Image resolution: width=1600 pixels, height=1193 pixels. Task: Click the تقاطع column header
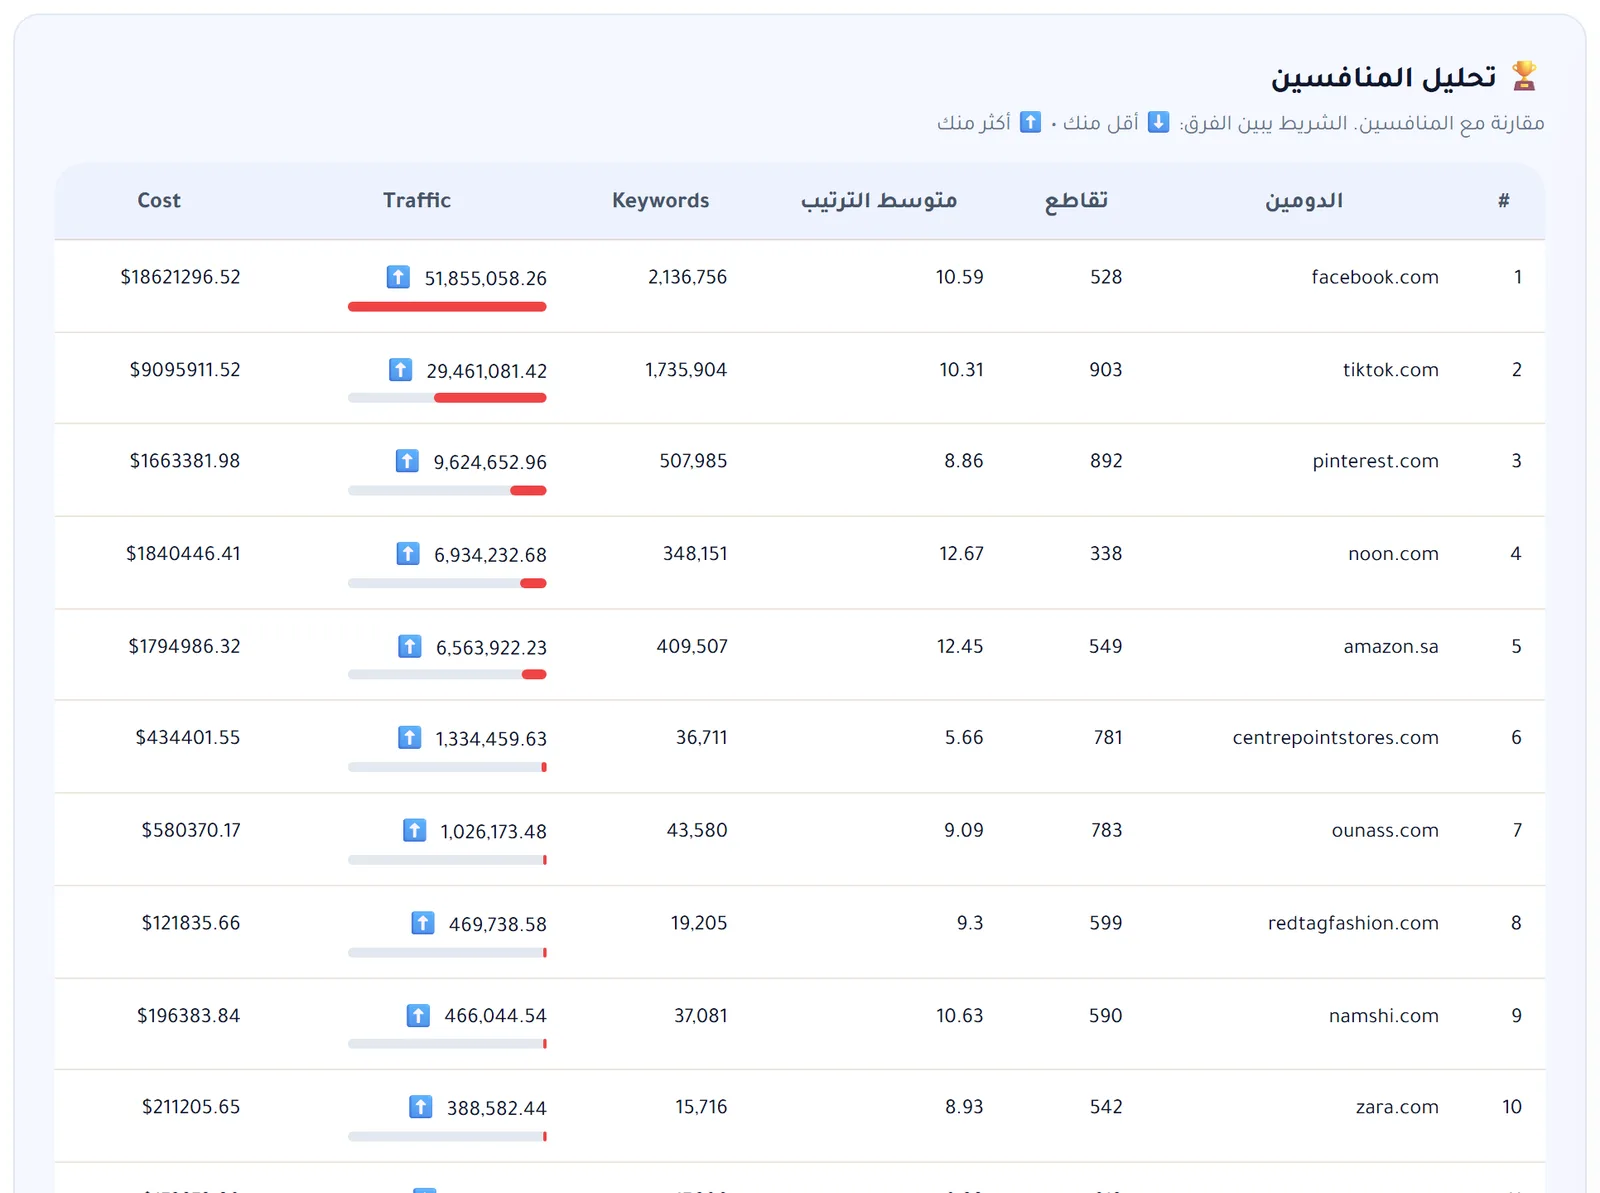[x=1076, y=201]
